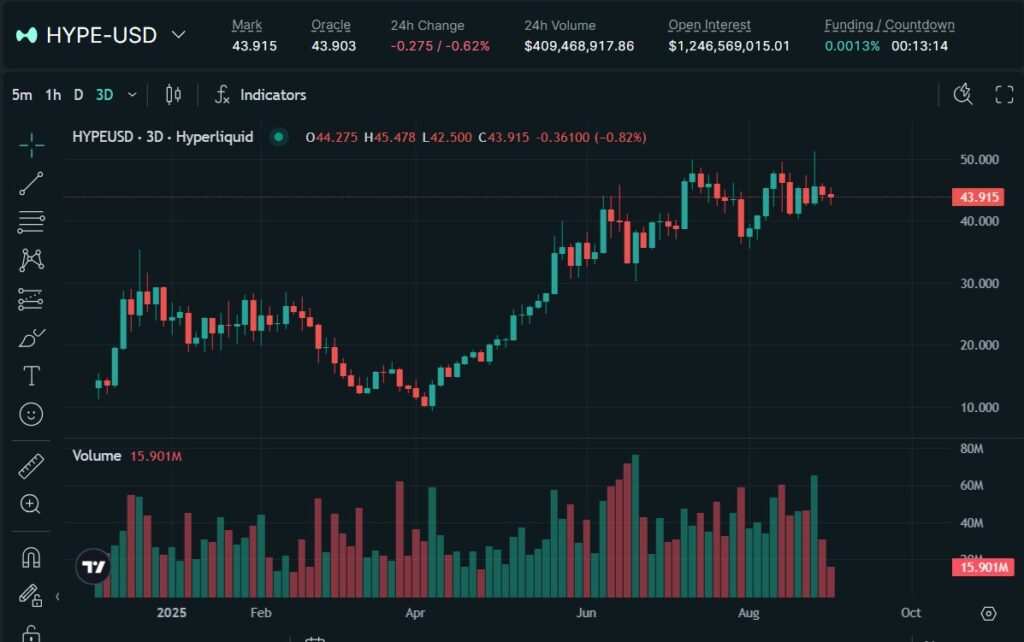
Task: Click open interest value $1,246,569,015.01
Action: (729, 46)
